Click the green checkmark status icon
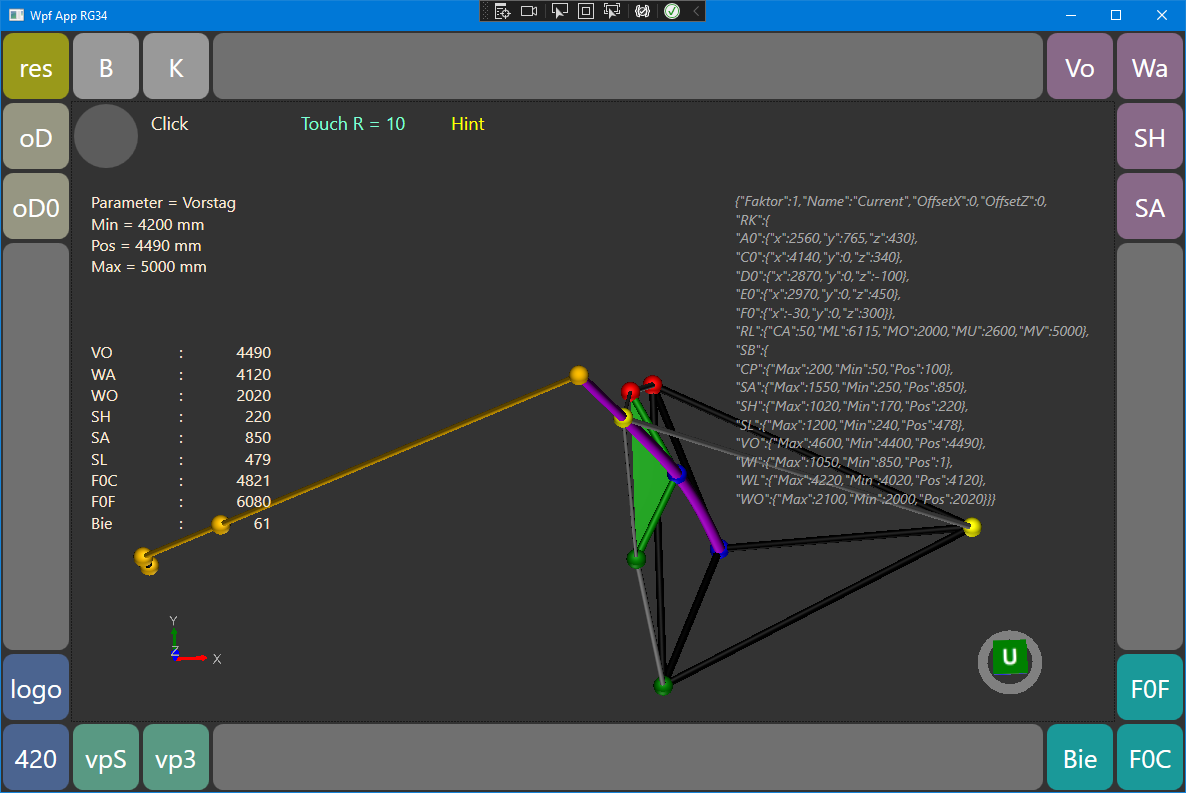Viewport: 1186px width, 793px height. point(672,11)
